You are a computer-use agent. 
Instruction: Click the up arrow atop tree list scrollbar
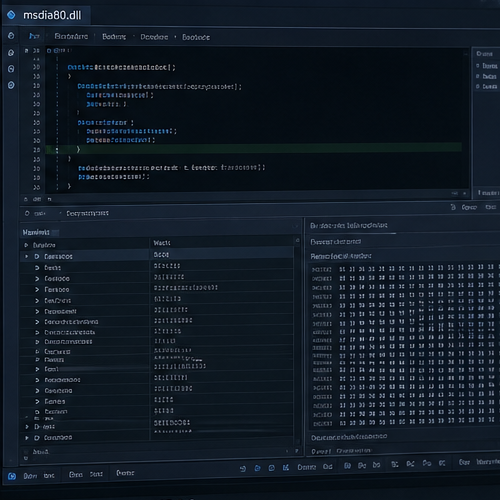[x=297, y=240]
